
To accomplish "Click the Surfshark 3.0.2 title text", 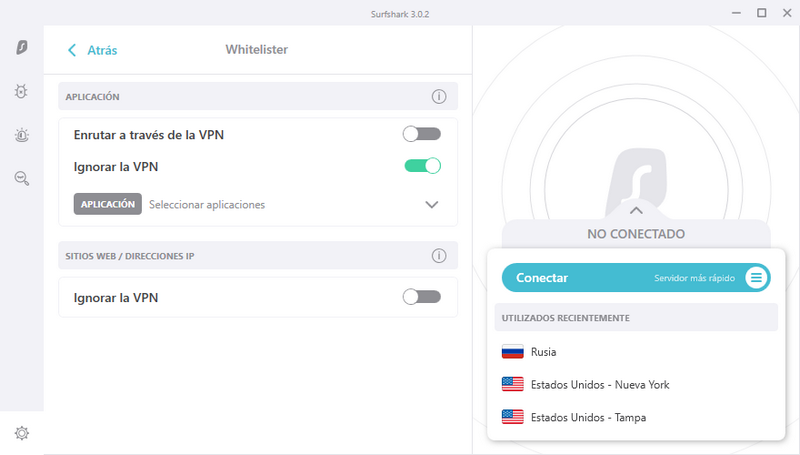I will coord(399,14).
